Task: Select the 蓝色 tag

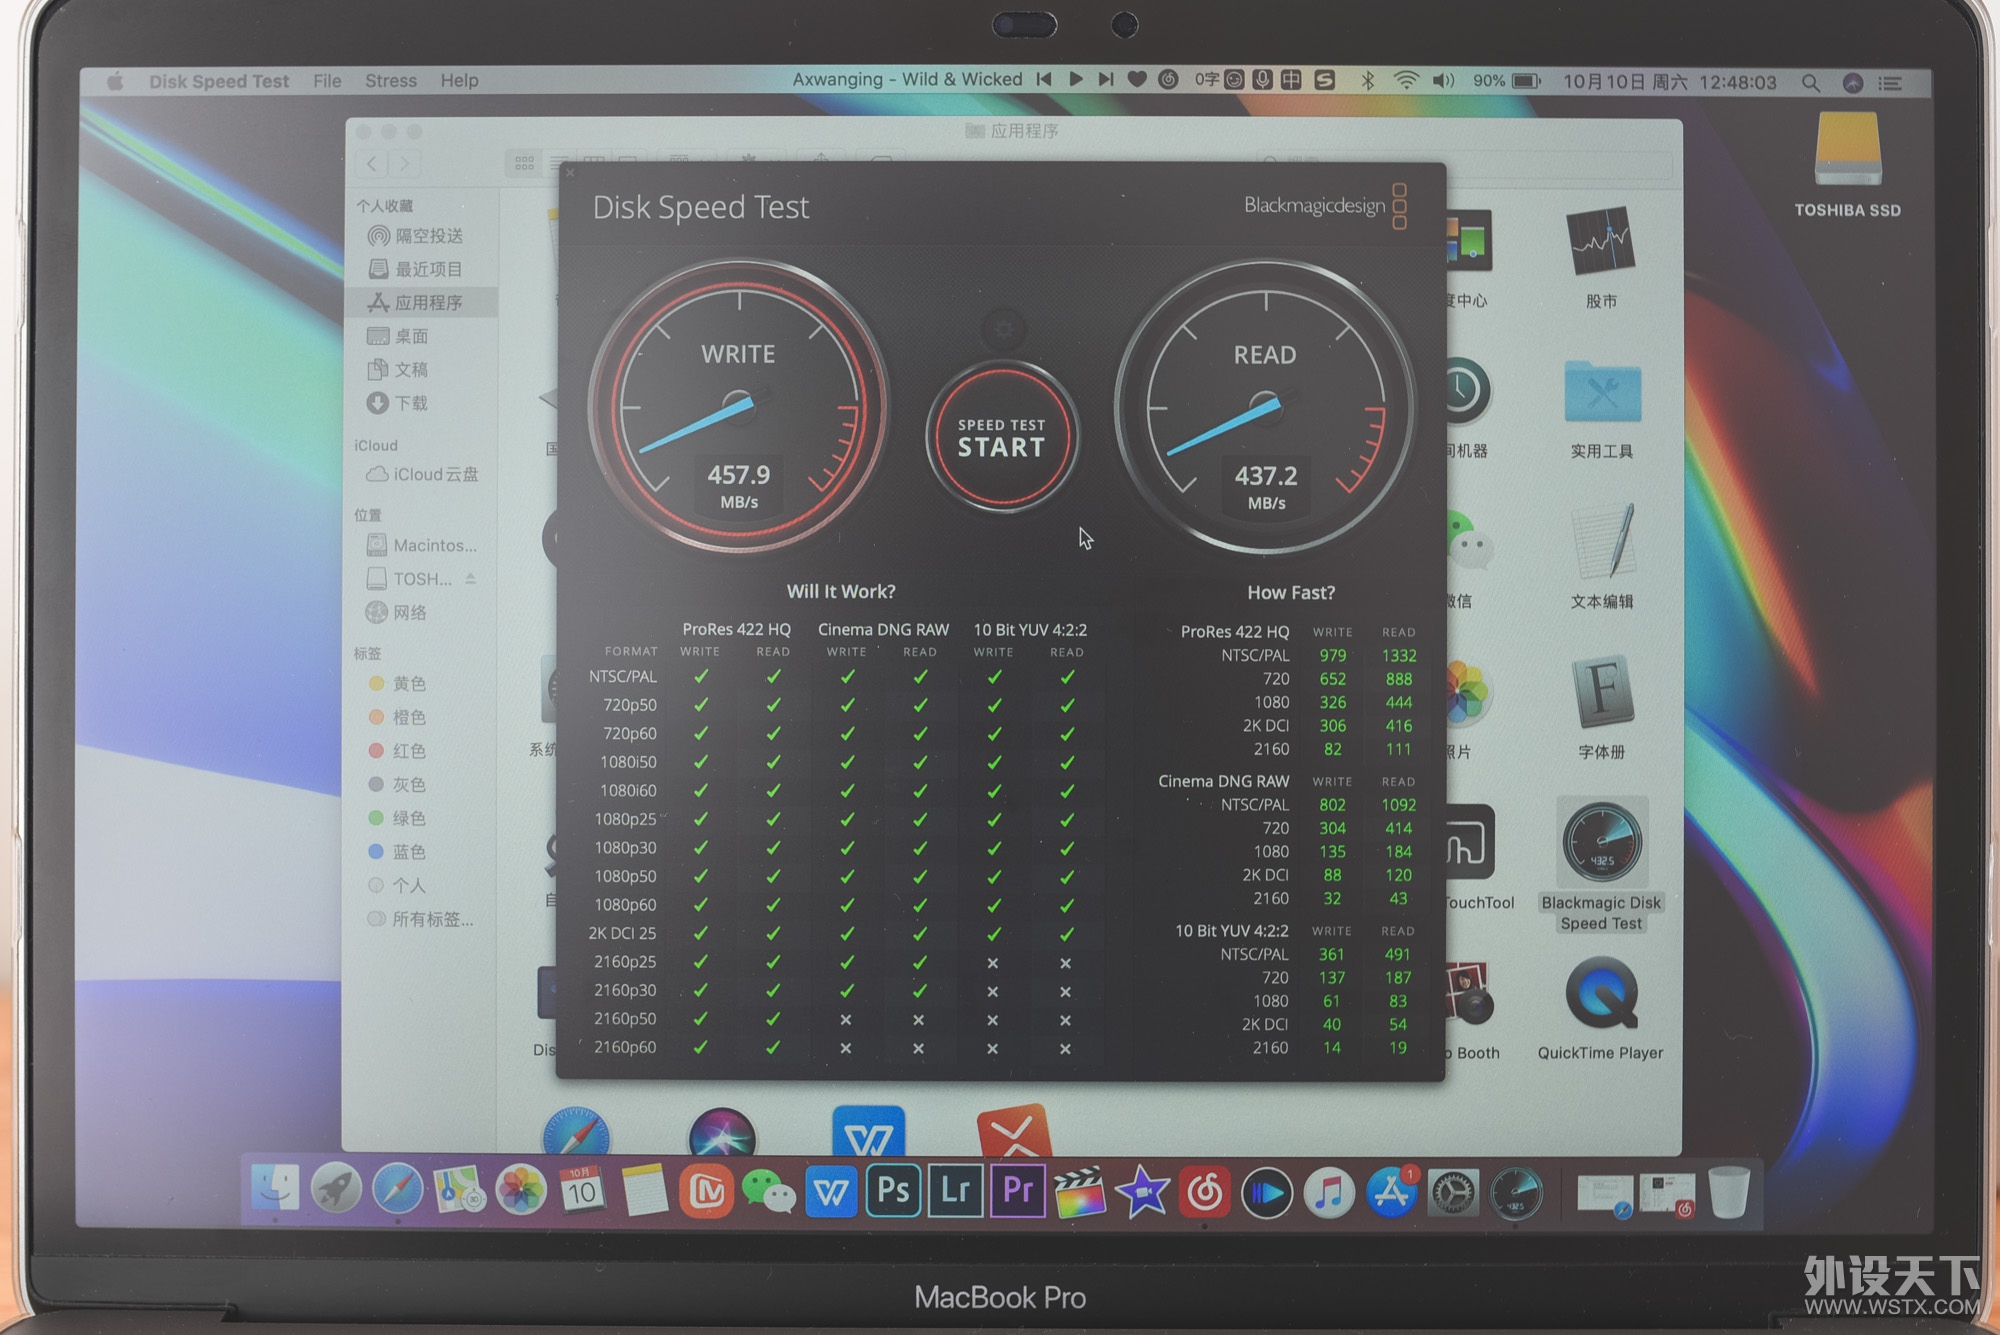Action: pos(398,852)
